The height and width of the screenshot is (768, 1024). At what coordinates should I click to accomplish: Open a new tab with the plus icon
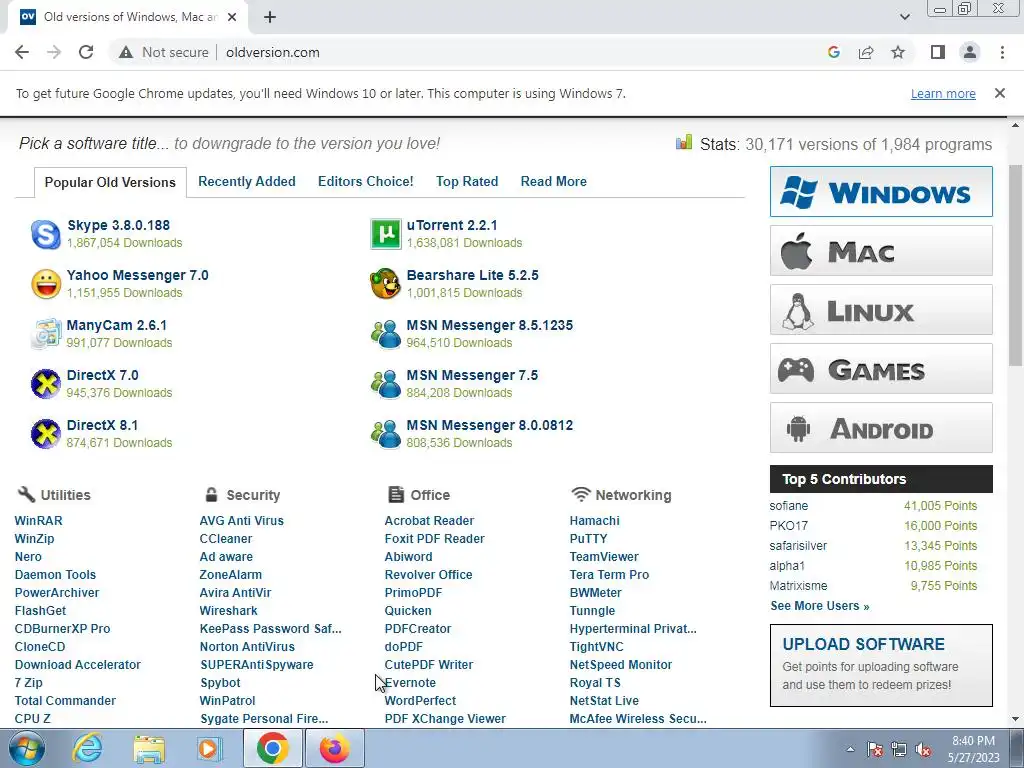pos(270,17)
